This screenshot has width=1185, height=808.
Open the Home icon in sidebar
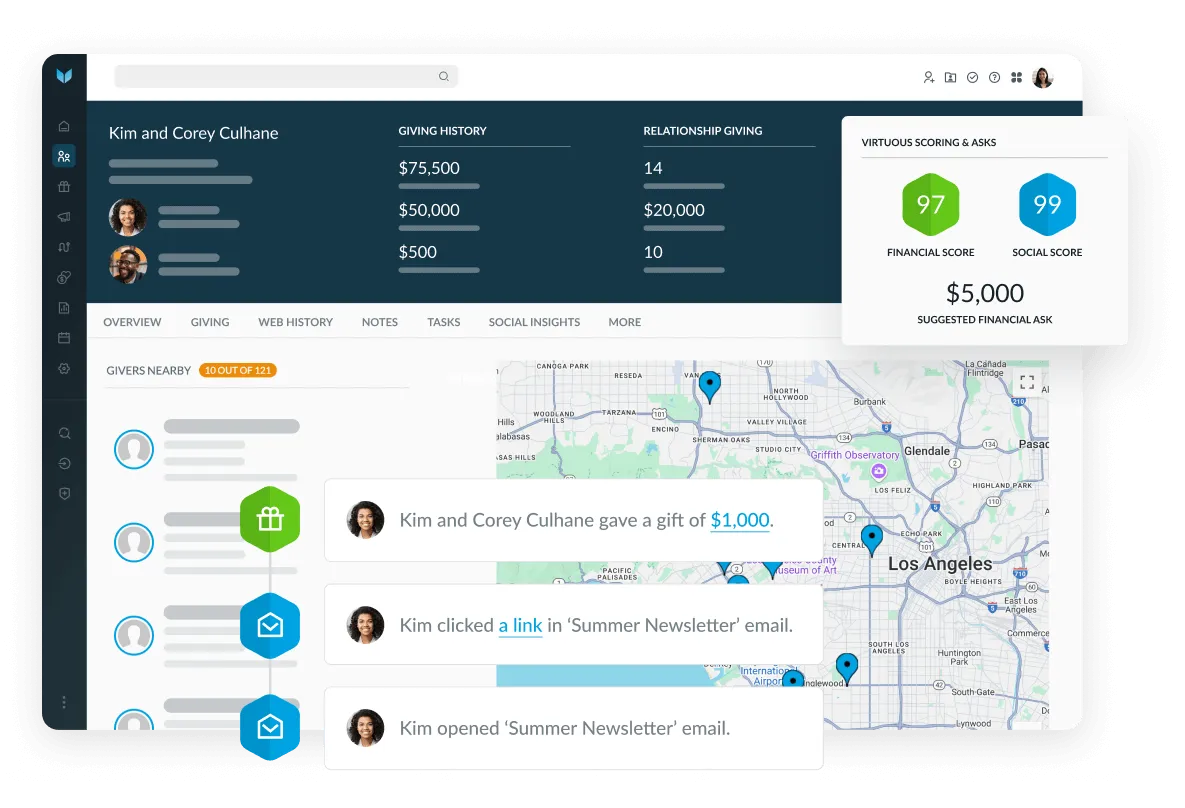64,126
